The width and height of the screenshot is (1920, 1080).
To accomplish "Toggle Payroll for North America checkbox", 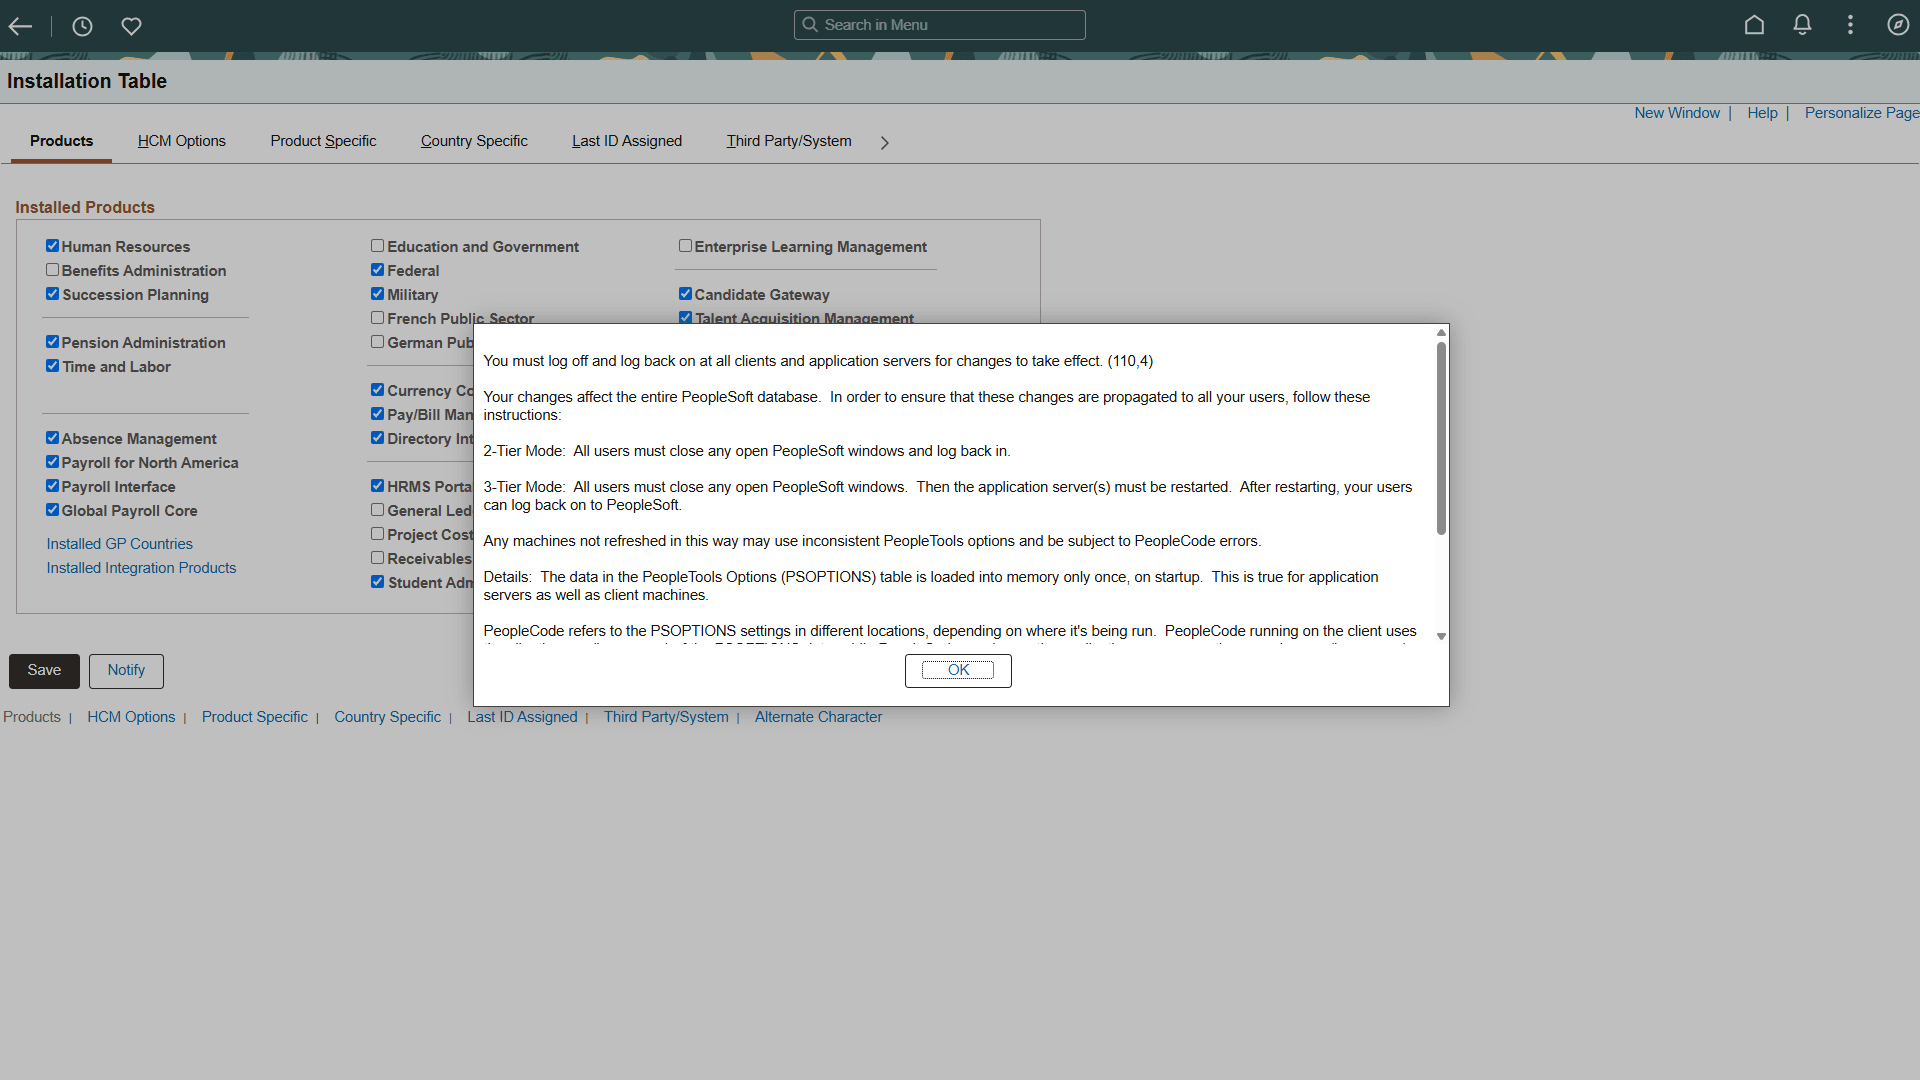I will tap(52, 462).
